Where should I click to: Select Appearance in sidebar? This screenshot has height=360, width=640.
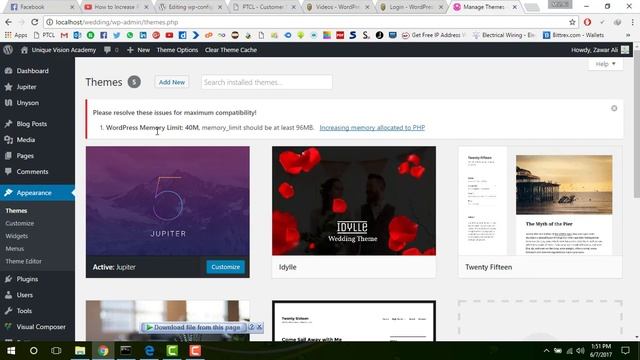point(37,193)
